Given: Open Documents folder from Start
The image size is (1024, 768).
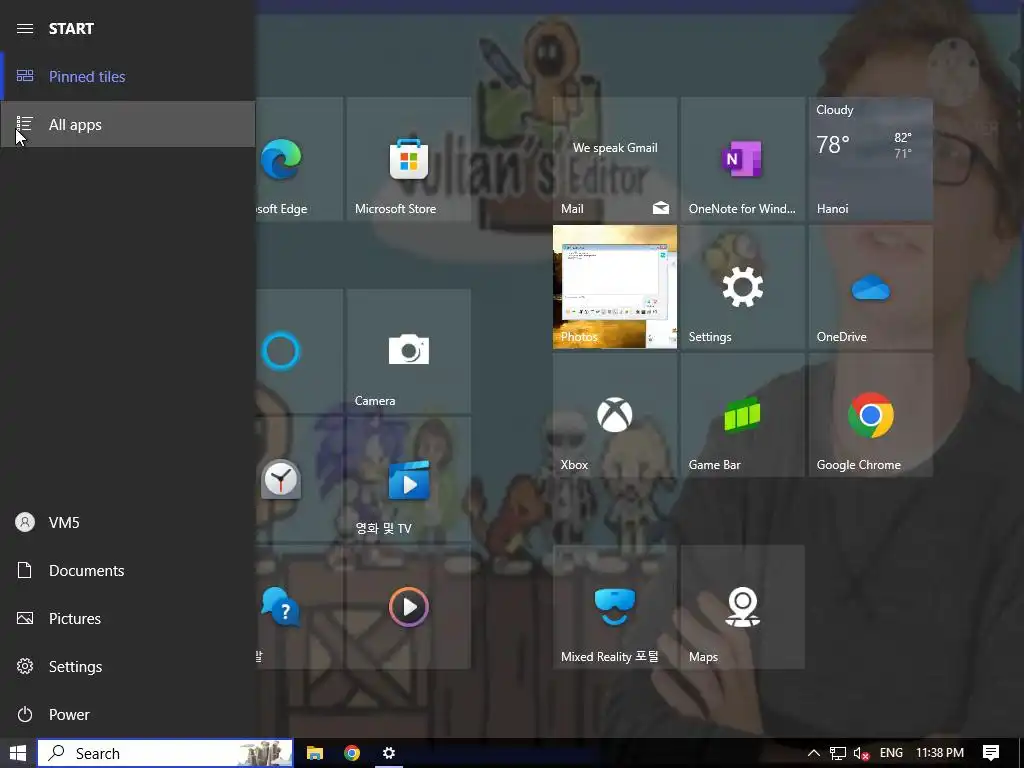Looking at the screenshot, I should coord(127,570).
